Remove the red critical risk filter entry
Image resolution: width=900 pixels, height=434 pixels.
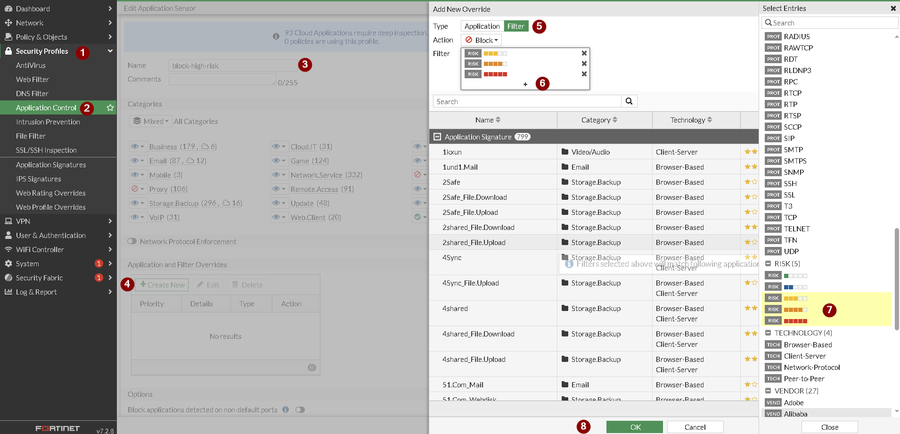584,74
